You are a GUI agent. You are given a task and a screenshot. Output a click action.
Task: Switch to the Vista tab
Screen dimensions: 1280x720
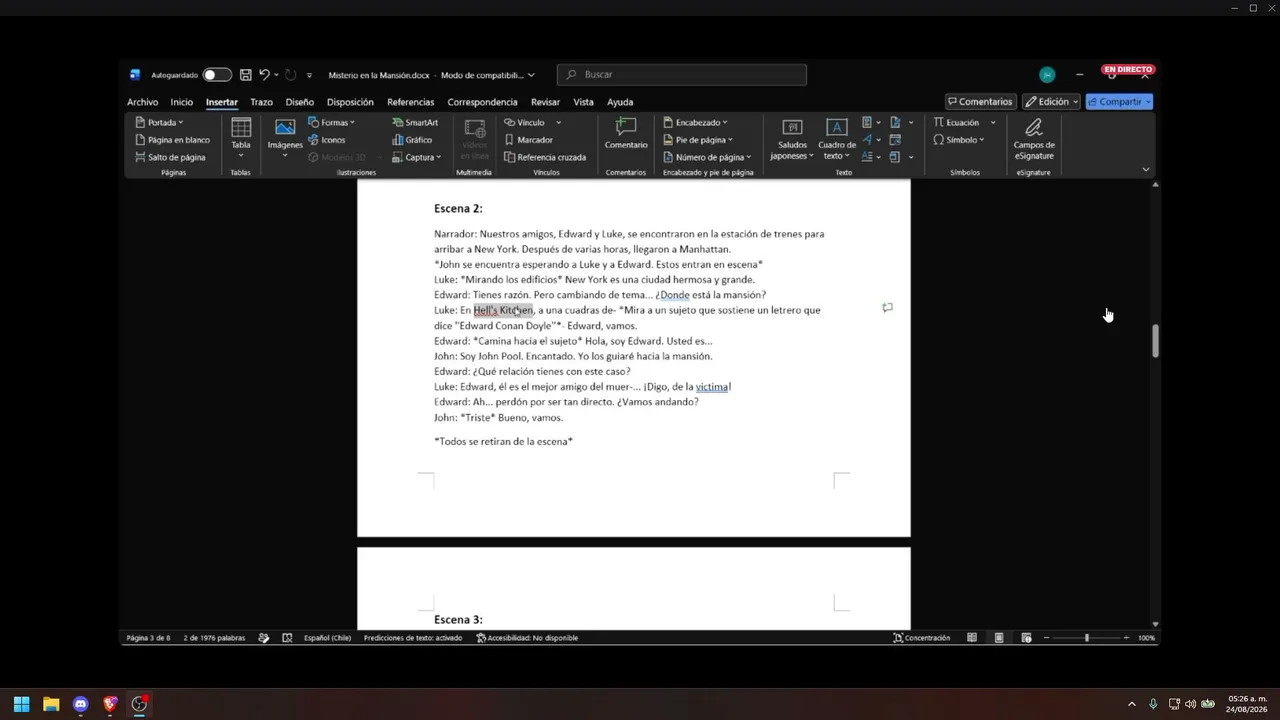[x=584, y=102]
